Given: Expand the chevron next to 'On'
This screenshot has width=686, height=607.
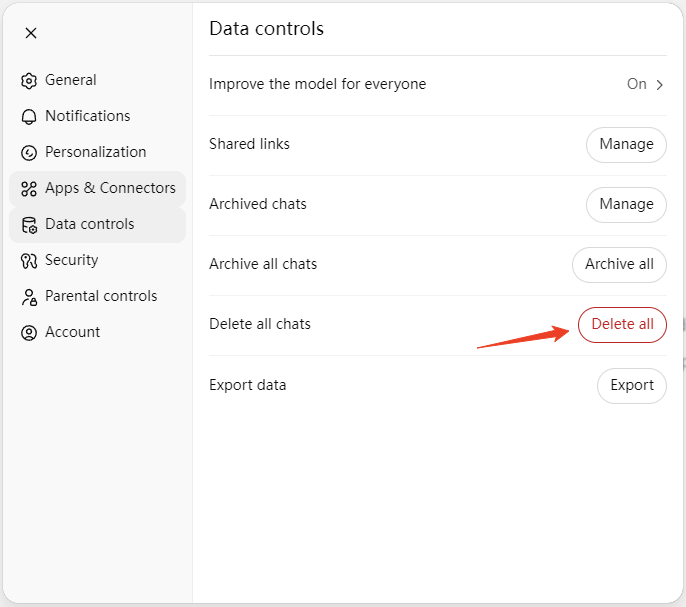Looking at the screenshot, I should click(659, 85).
